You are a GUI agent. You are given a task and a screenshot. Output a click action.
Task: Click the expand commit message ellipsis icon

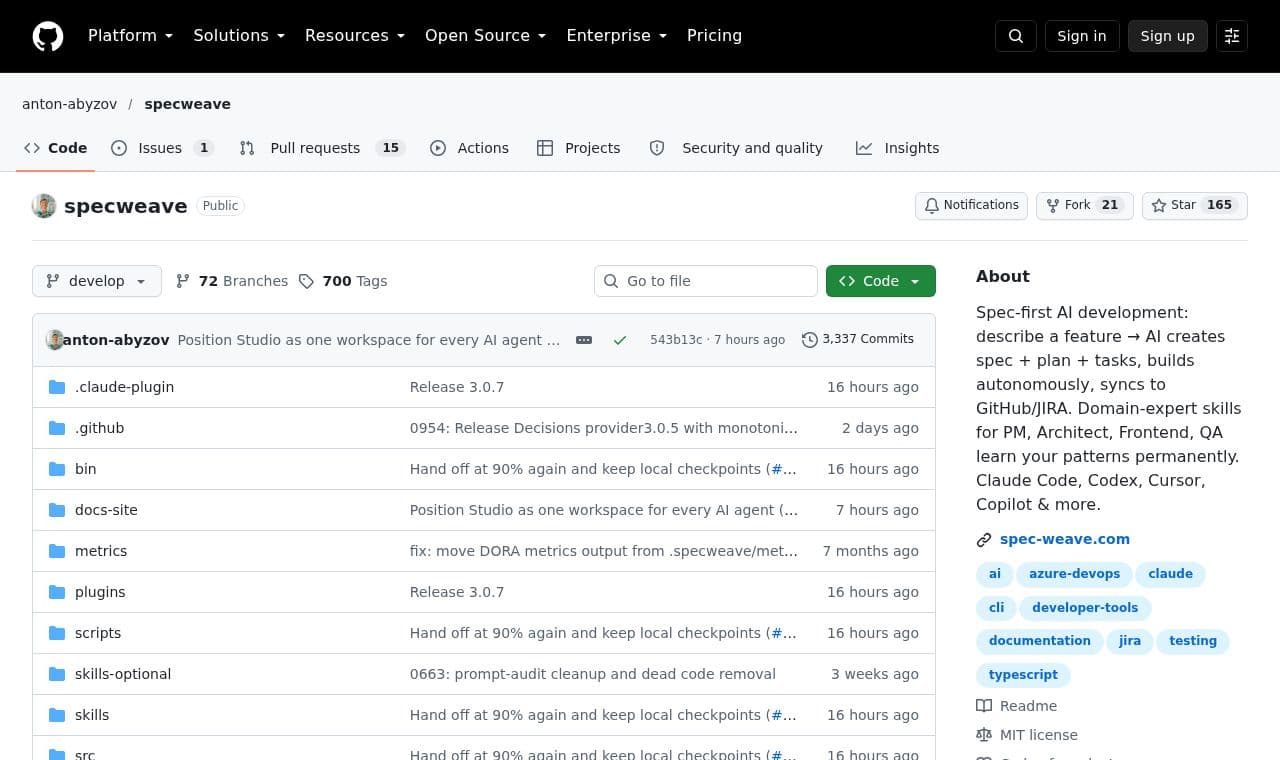click(x=584, y=340)
